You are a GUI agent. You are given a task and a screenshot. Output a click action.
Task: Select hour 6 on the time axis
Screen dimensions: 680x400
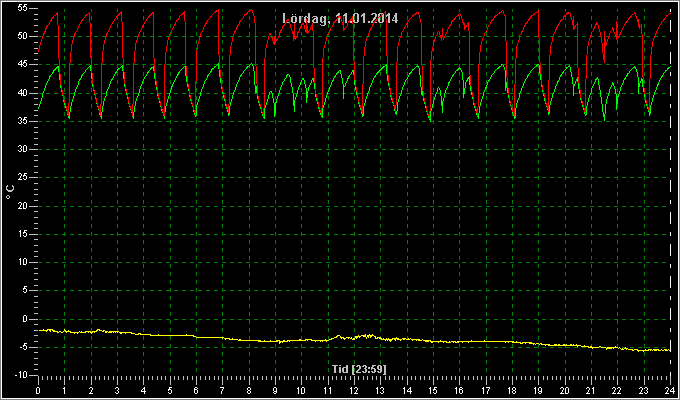point(196,389)
